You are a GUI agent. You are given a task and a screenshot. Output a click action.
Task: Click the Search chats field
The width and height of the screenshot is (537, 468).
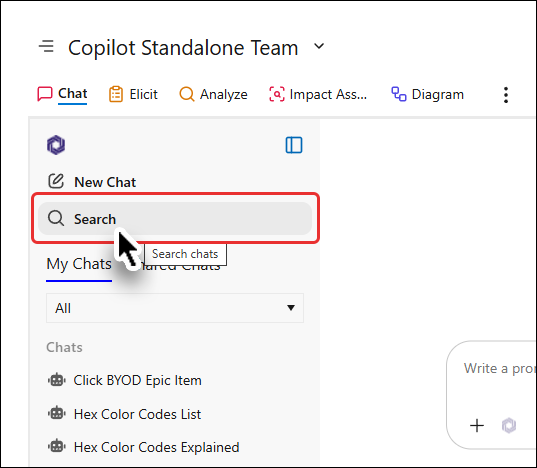tap(175, 218)
